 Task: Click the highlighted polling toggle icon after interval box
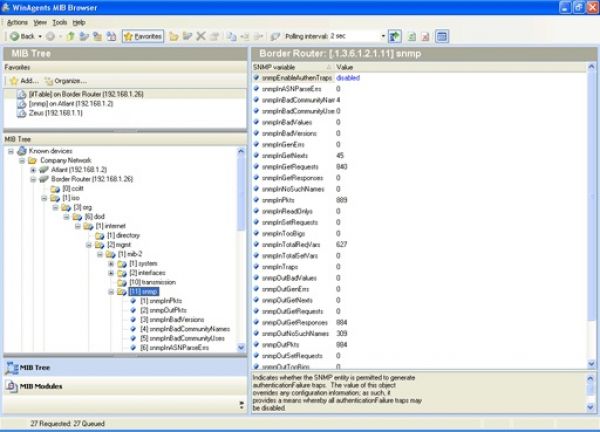click(395, 36)
